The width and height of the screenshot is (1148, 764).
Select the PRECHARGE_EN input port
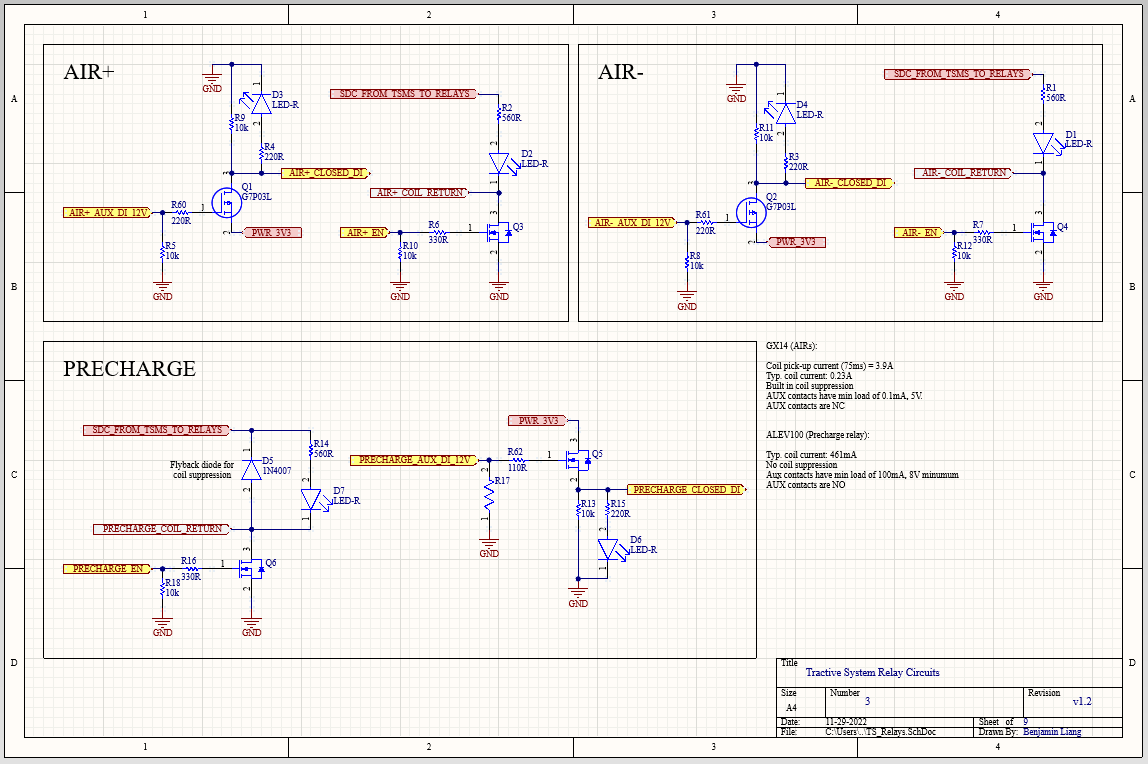coord(106,568)
